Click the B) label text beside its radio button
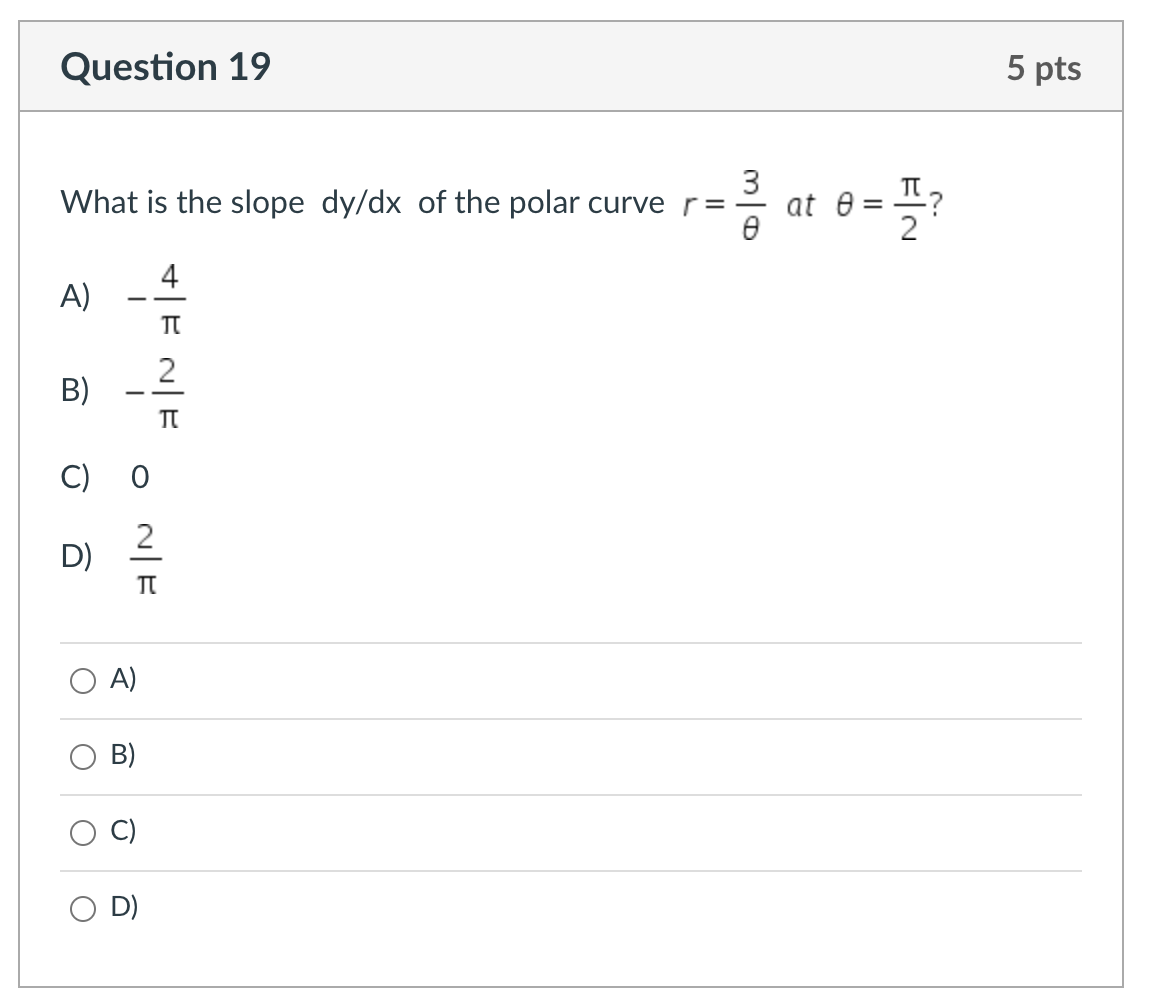 tap(123, 756)
